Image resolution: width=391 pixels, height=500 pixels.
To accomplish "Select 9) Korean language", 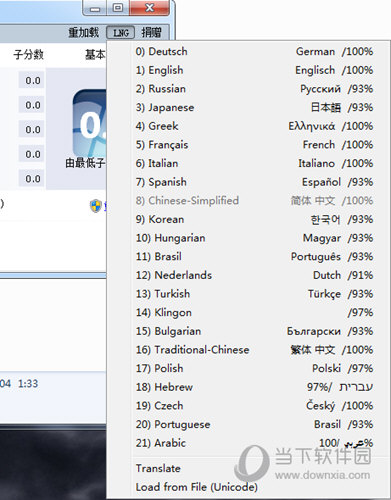I will click(x=248, y=219).
